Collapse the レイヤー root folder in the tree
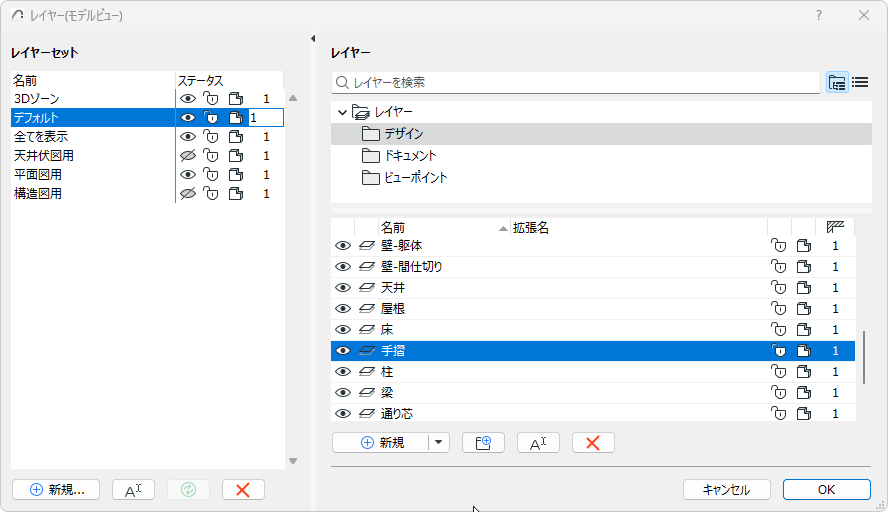 pos(342,112)
